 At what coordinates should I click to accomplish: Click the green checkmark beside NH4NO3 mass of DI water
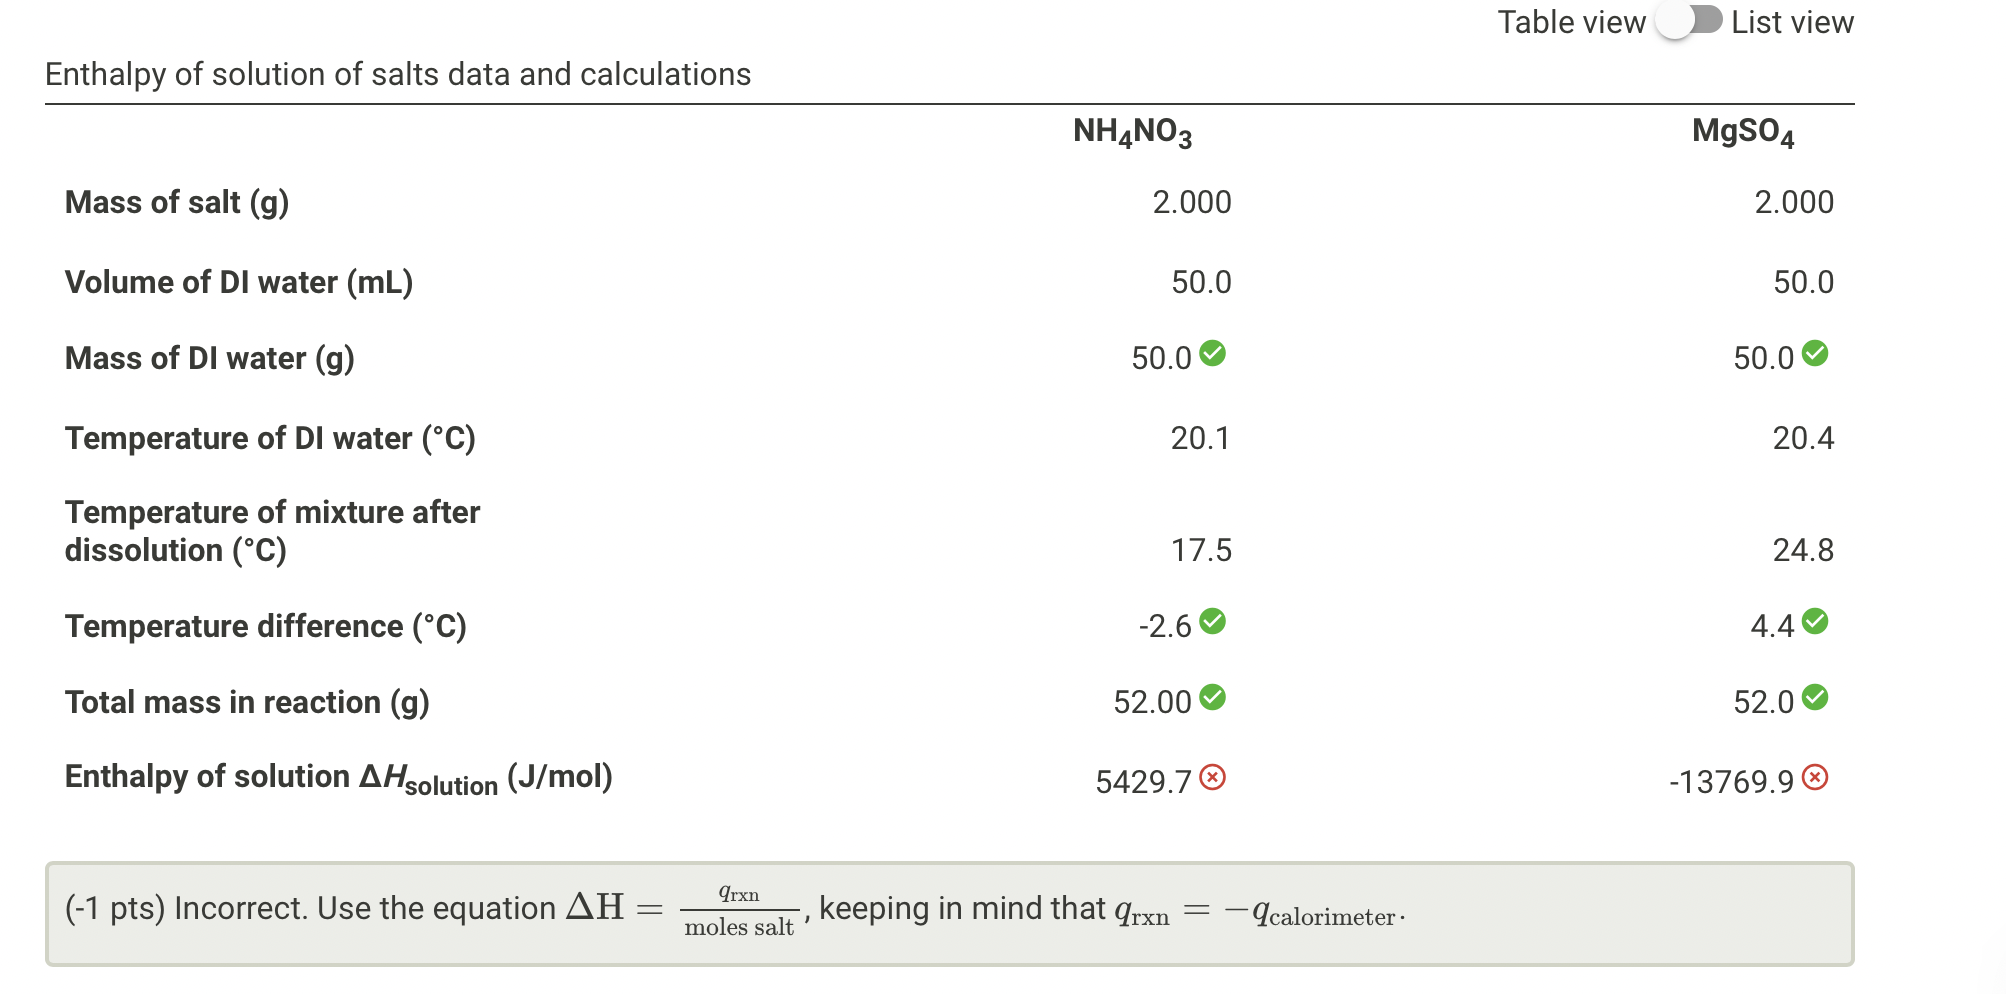pyautogui.click(x=1214, y=353)
